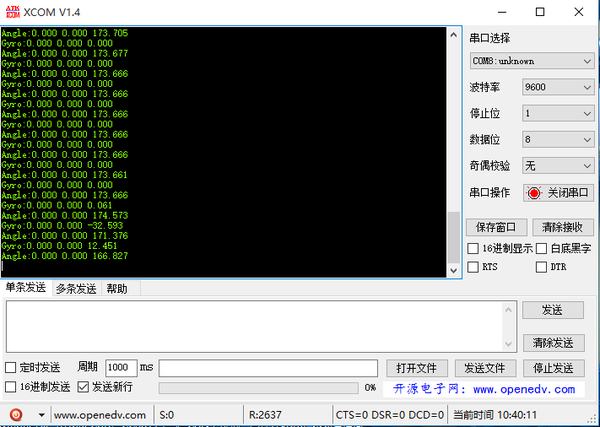The image size is (600, 427).
Task: Click the line 'Angle:0.000 0.000 166.827'
Action: coord(65,256)
